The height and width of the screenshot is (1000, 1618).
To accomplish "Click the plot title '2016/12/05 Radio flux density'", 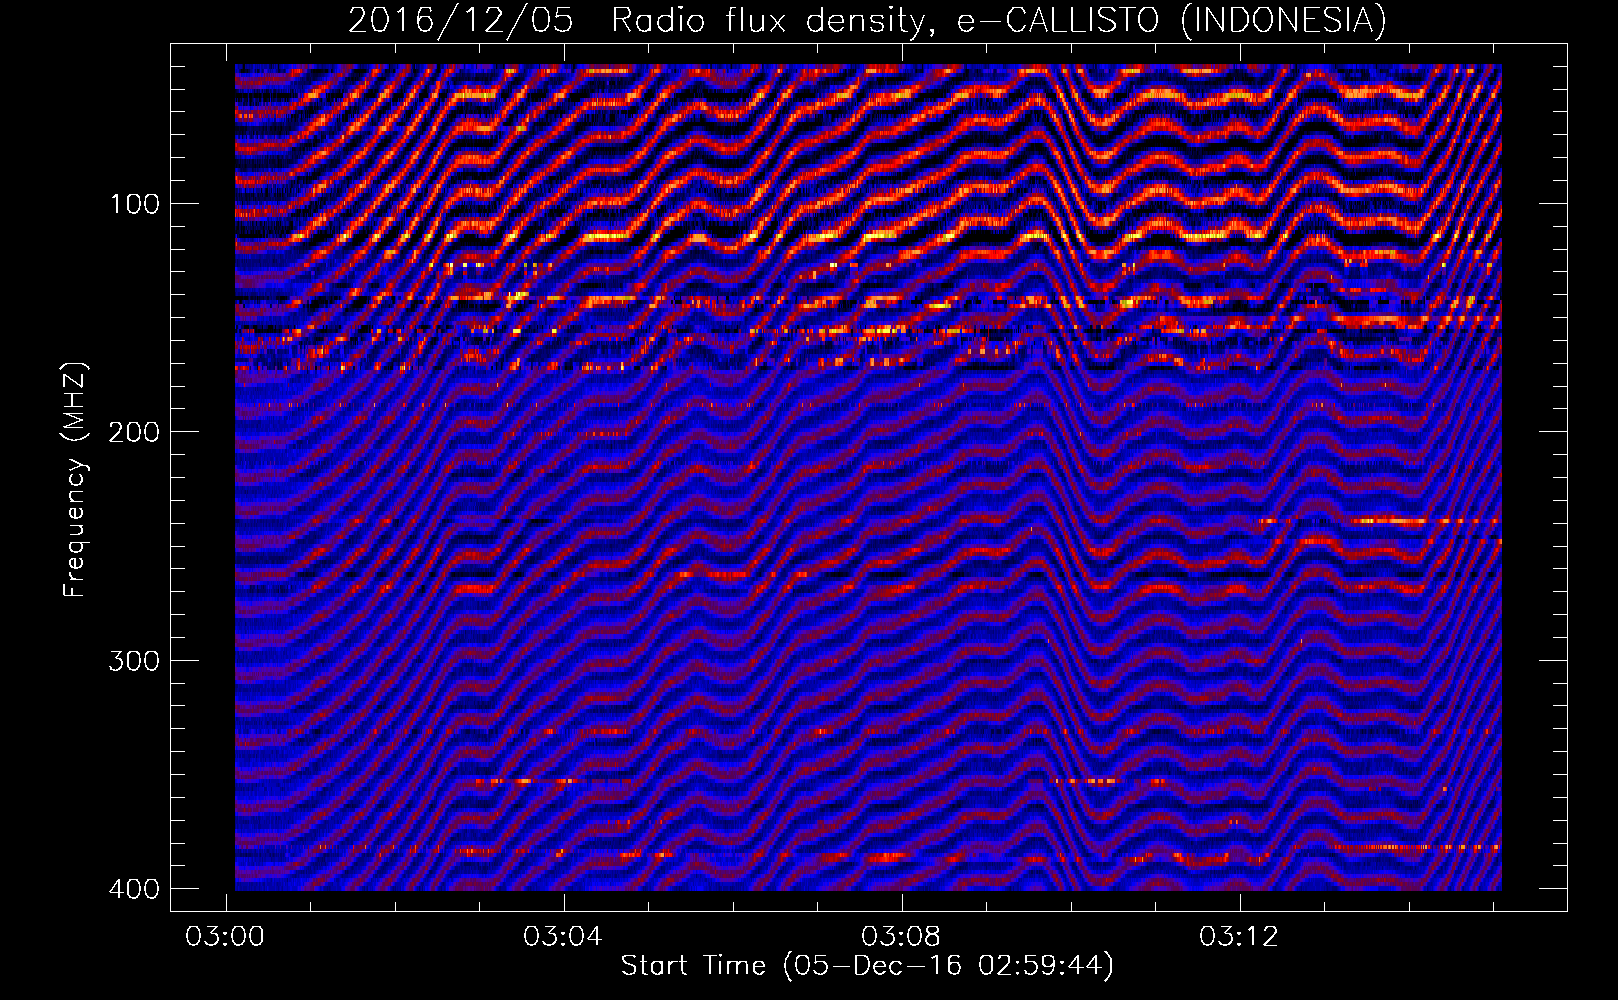I will click(867, 20).
